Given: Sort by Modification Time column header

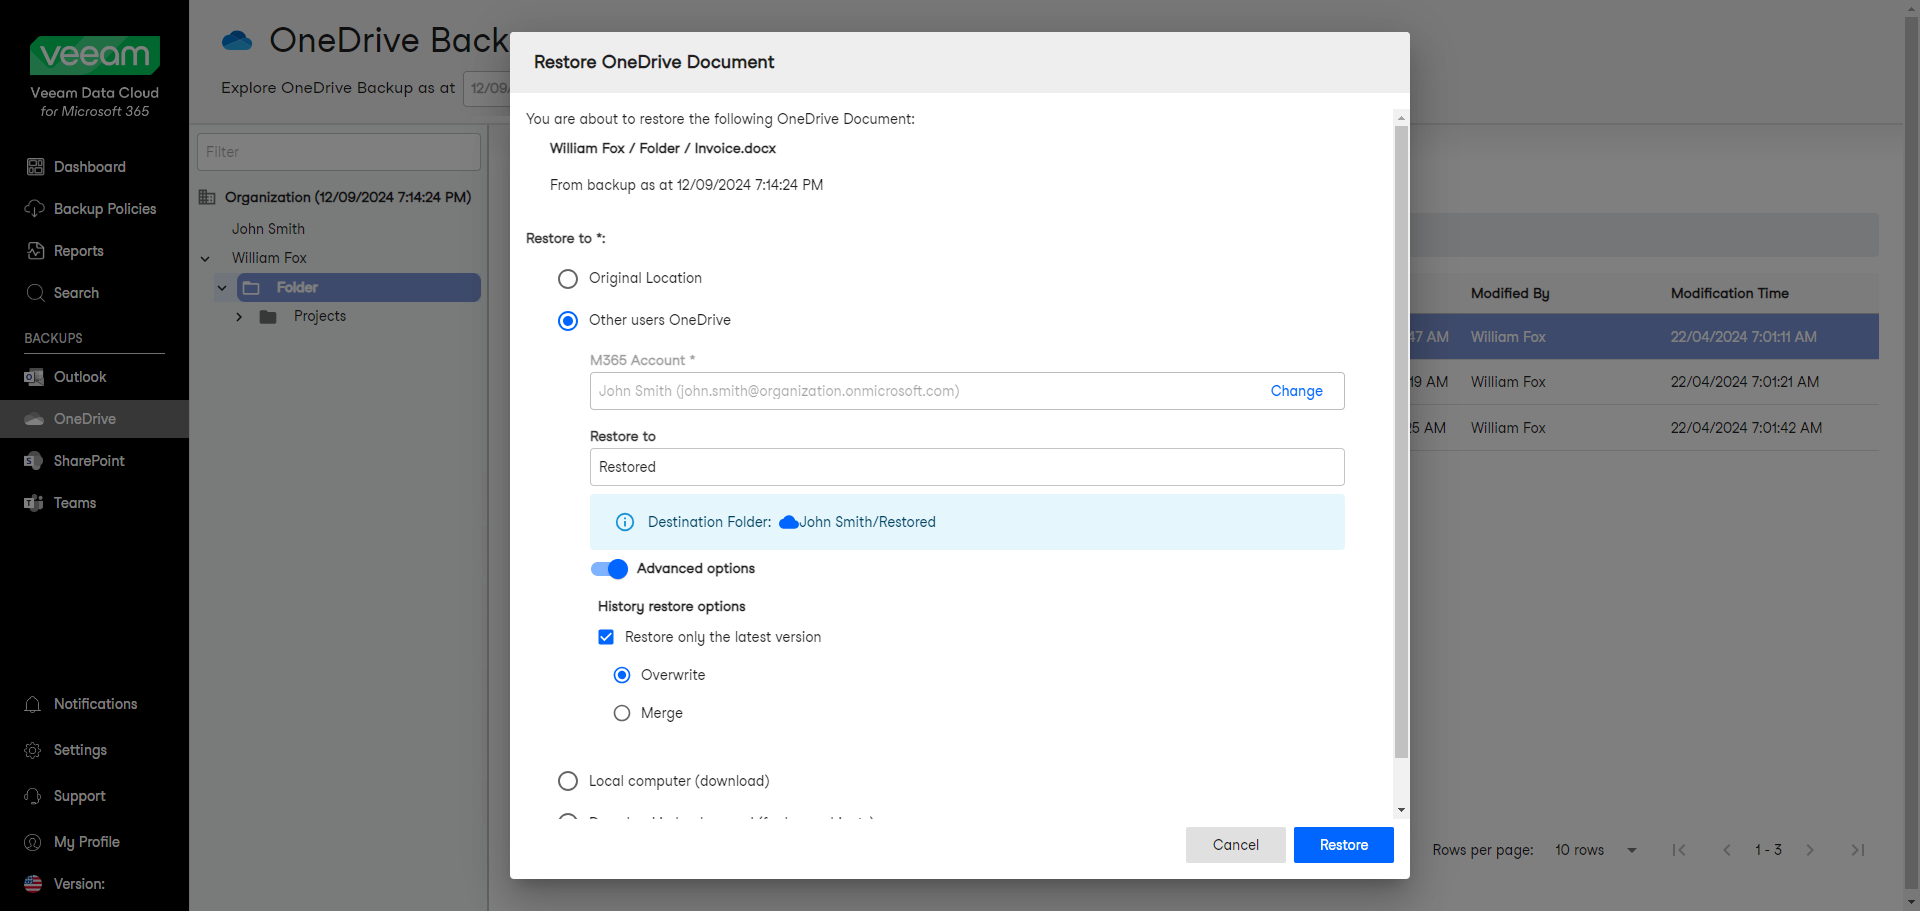Looking at the screenshot, I should (x=1729, y=293).
